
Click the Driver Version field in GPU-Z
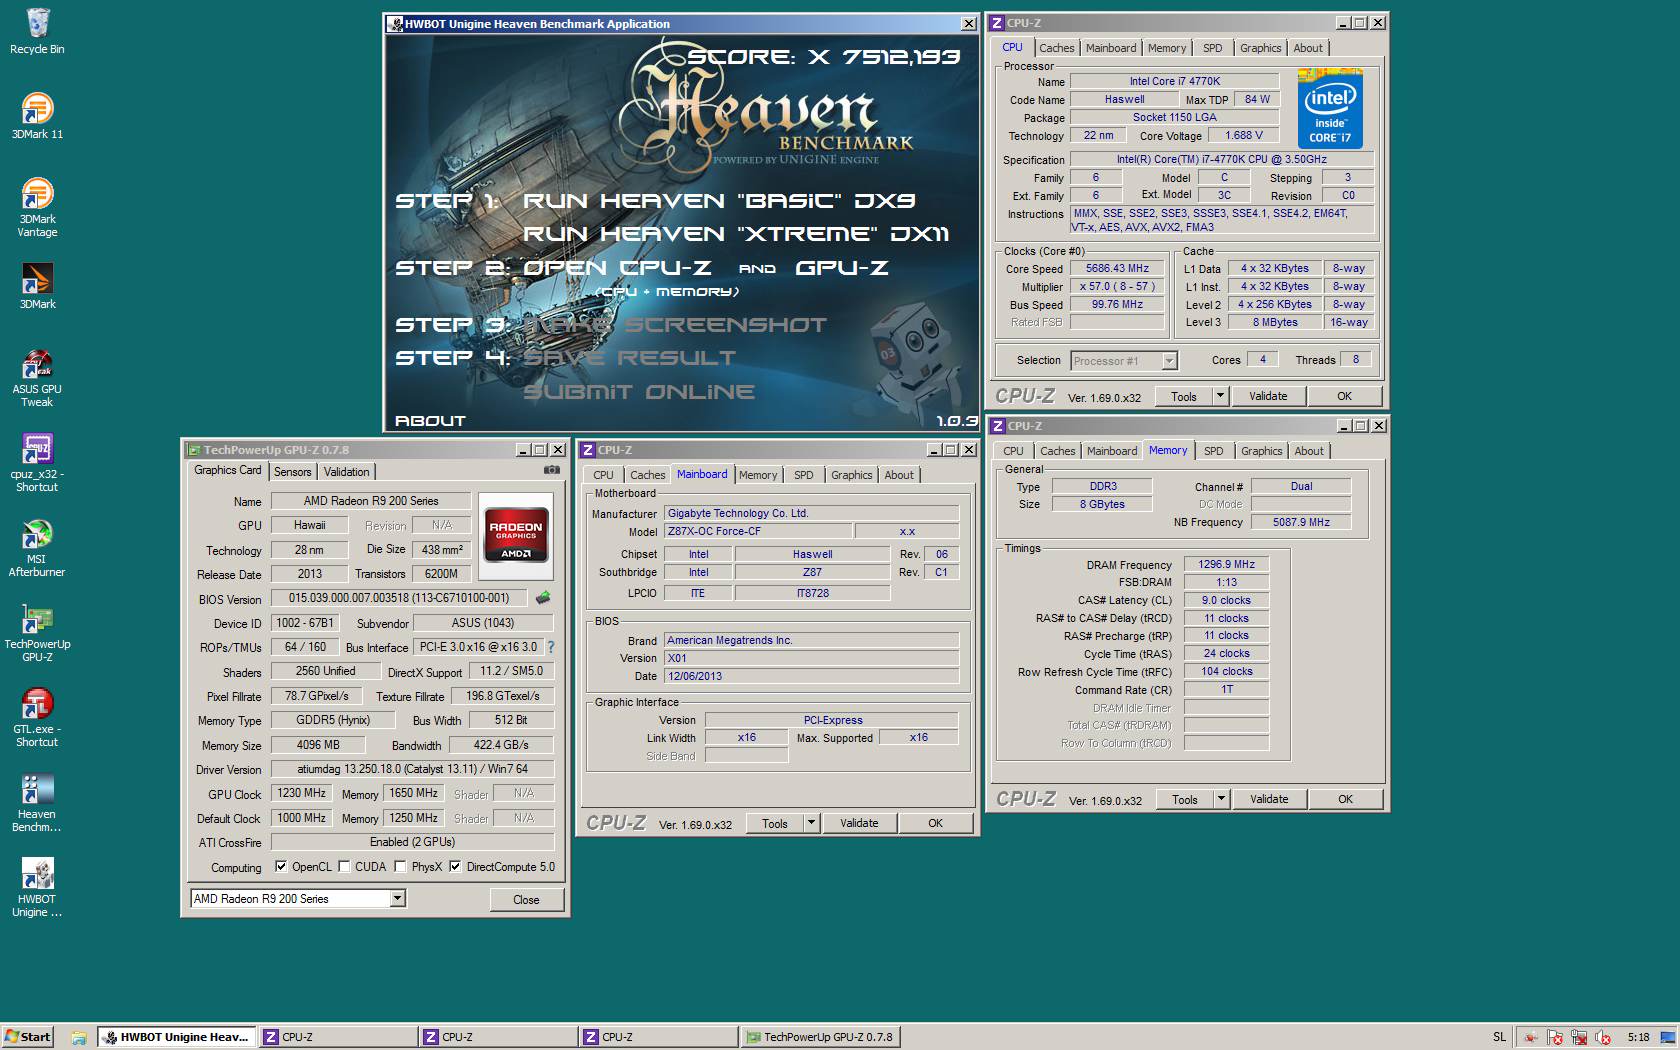coord(412,769)
